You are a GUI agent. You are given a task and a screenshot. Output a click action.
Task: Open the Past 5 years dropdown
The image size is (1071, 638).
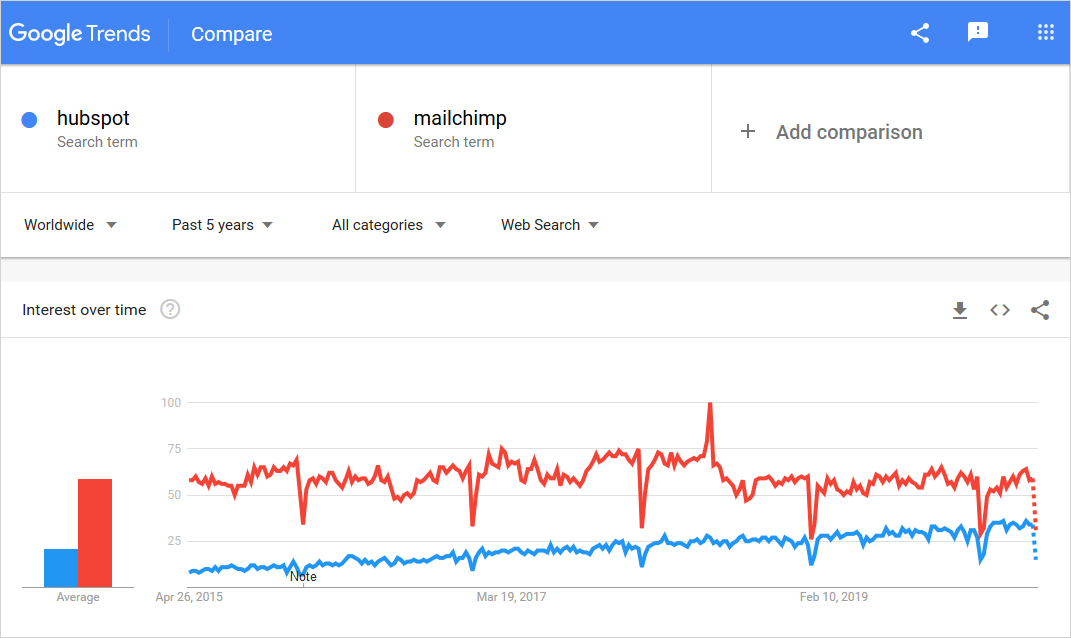(222, 225)
